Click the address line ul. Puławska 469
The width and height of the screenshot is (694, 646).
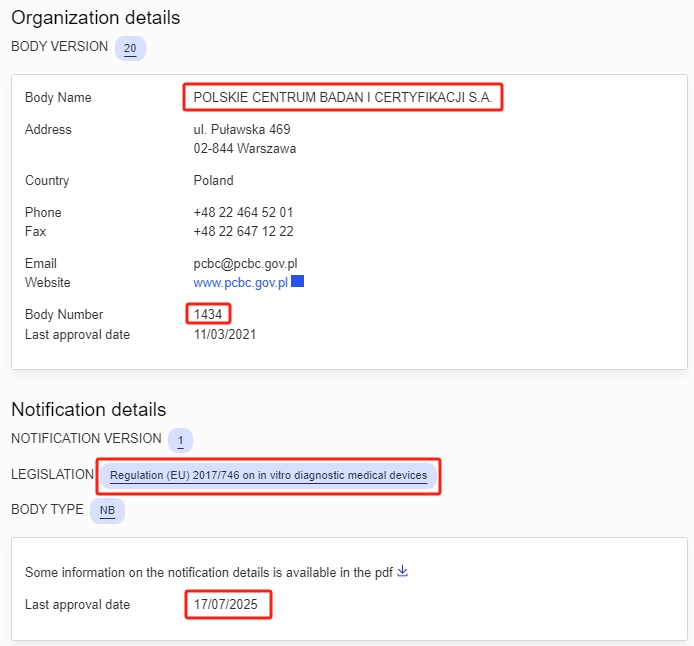pos(242,129)
